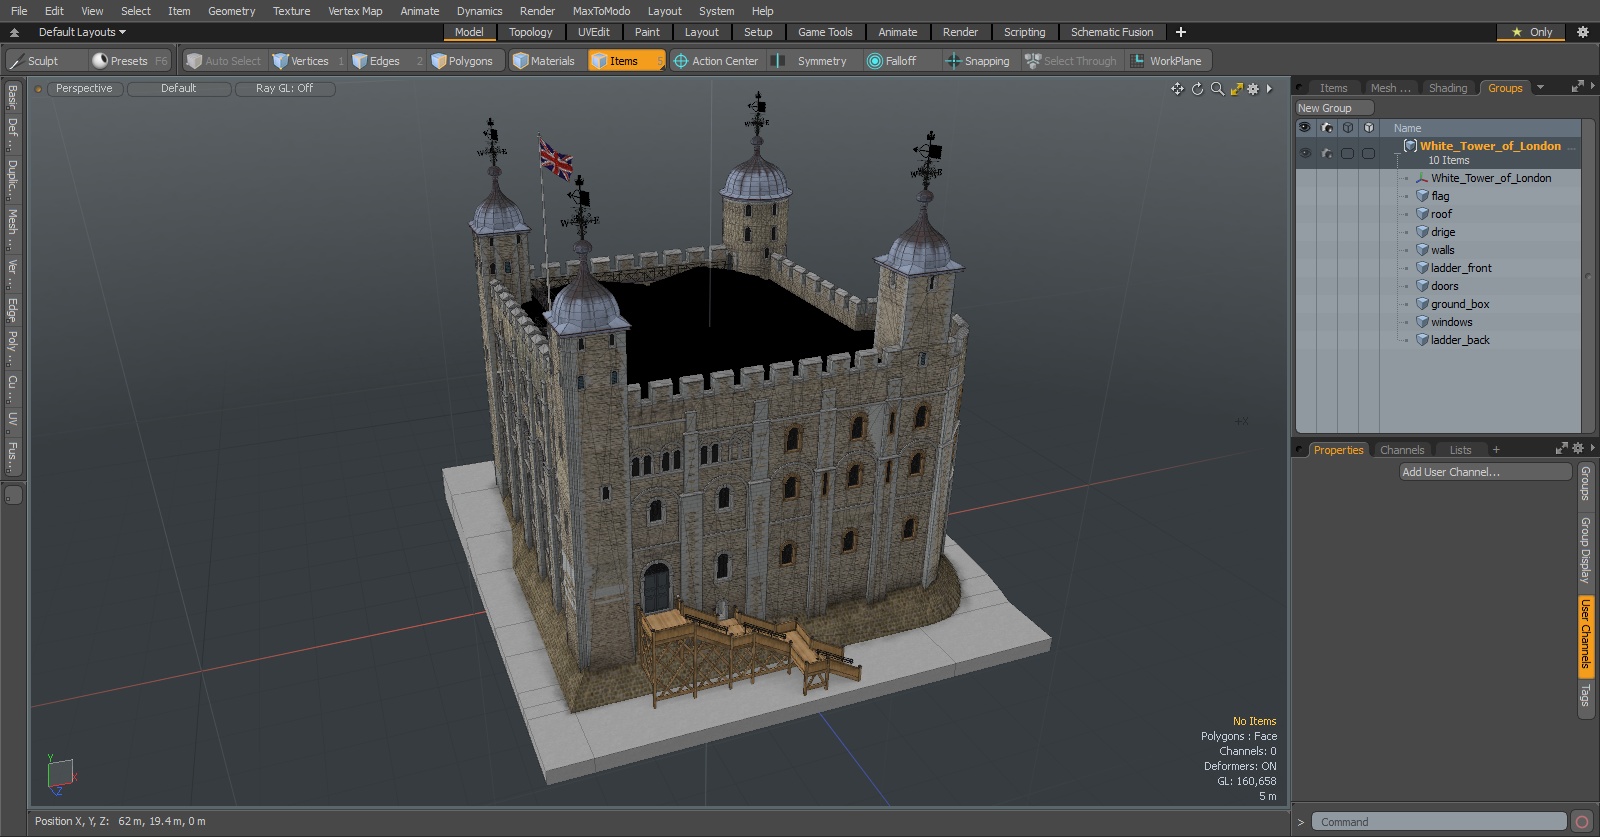The height and width of the screenshot is (837, 1600).
Task: Switch to the Shading panel tab
Action: coord(1448,88)
